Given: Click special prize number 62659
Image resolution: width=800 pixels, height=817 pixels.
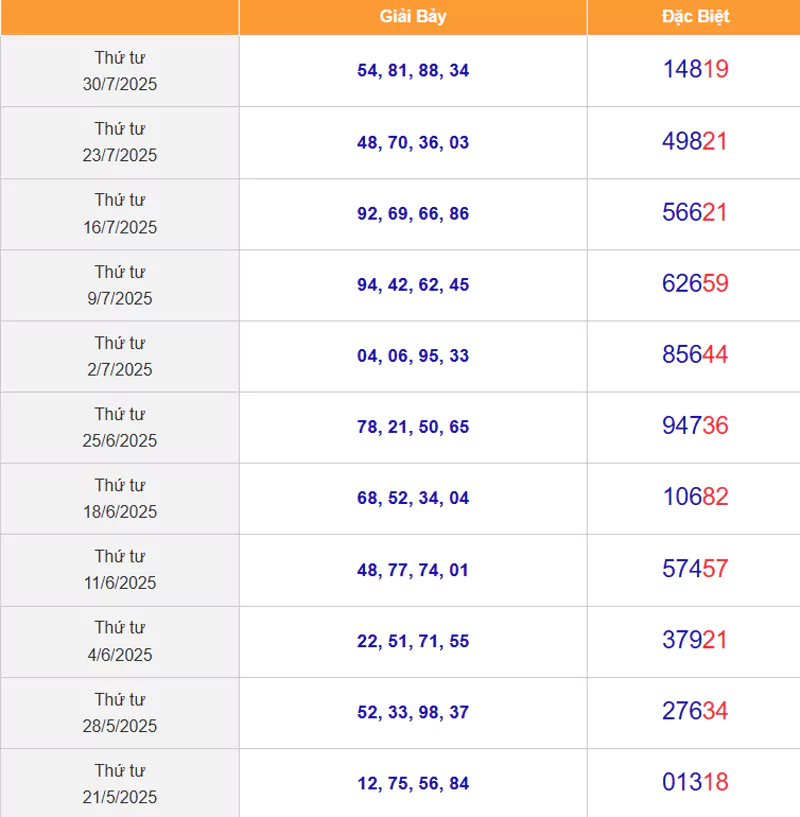Looking at the screenshot, I should [x=695, y=283].
